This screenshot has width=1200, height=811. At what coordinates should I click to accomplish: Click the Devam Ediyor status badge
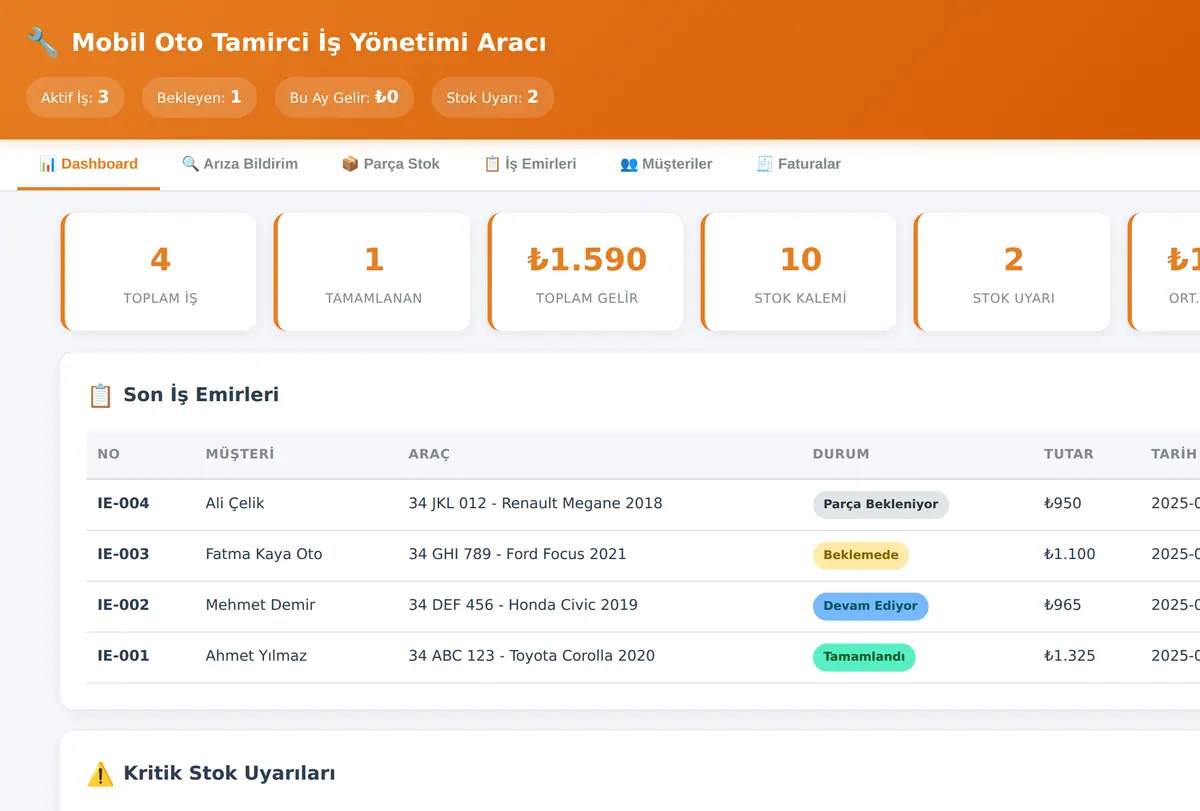[871, 606]
